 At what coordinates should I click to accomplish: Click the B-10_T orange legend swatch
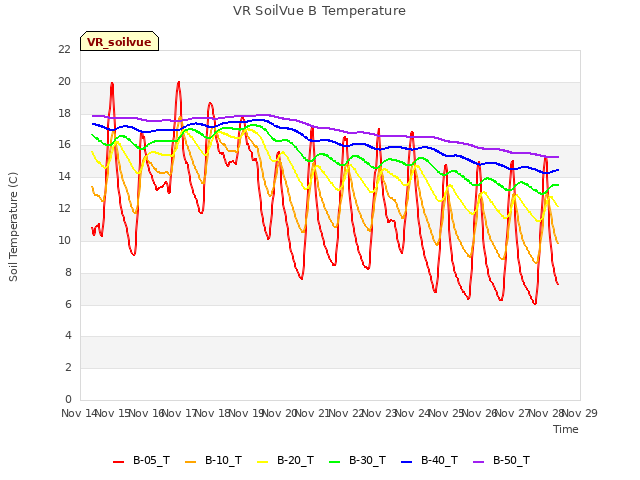pos(191,462)
